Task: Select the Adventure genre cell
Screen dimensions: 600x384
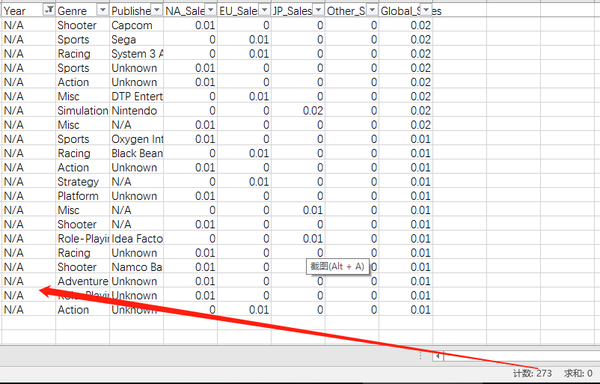Action: click(83, 281)
